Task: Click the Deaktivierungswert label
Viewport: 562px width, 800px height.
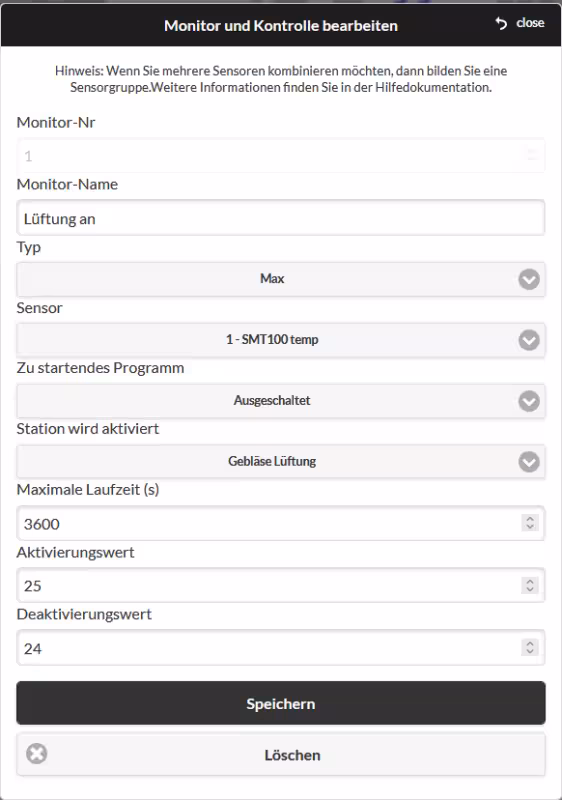Action: tap(84, 614)
